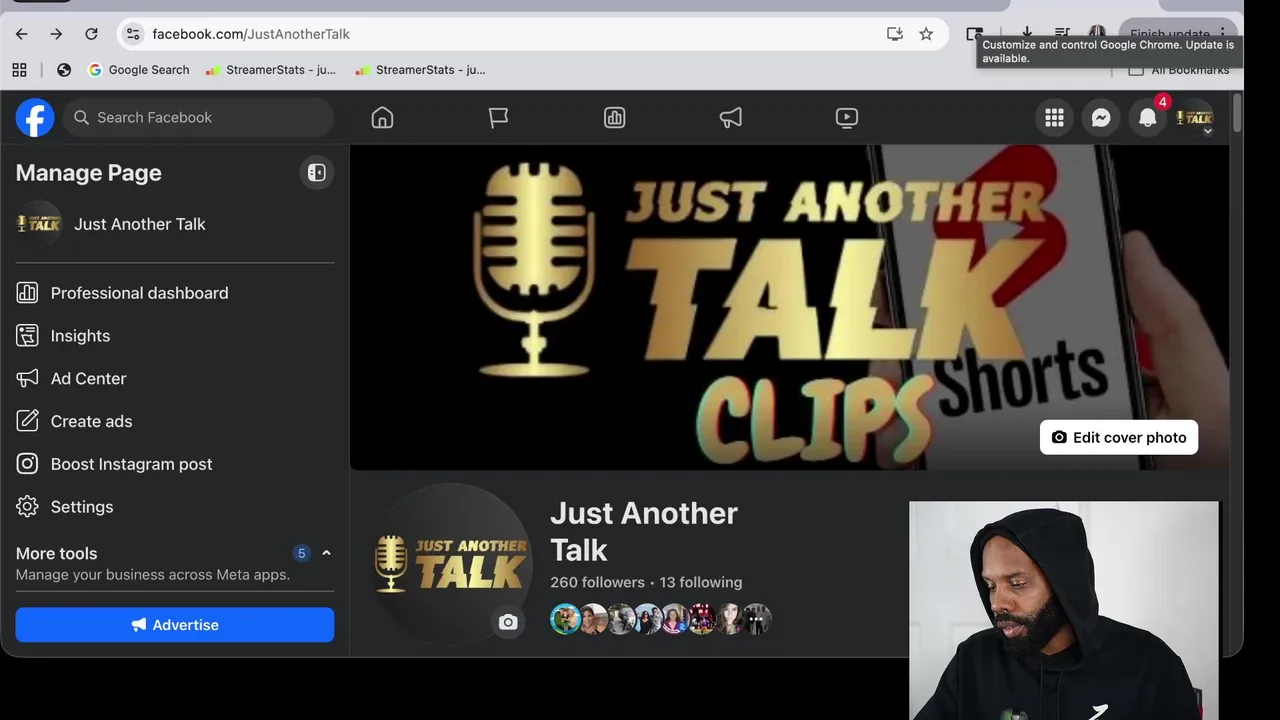1280x720 pixels.
Task: Open Notifications bell
Action: pyautogui.click(x=1148, y=118)
